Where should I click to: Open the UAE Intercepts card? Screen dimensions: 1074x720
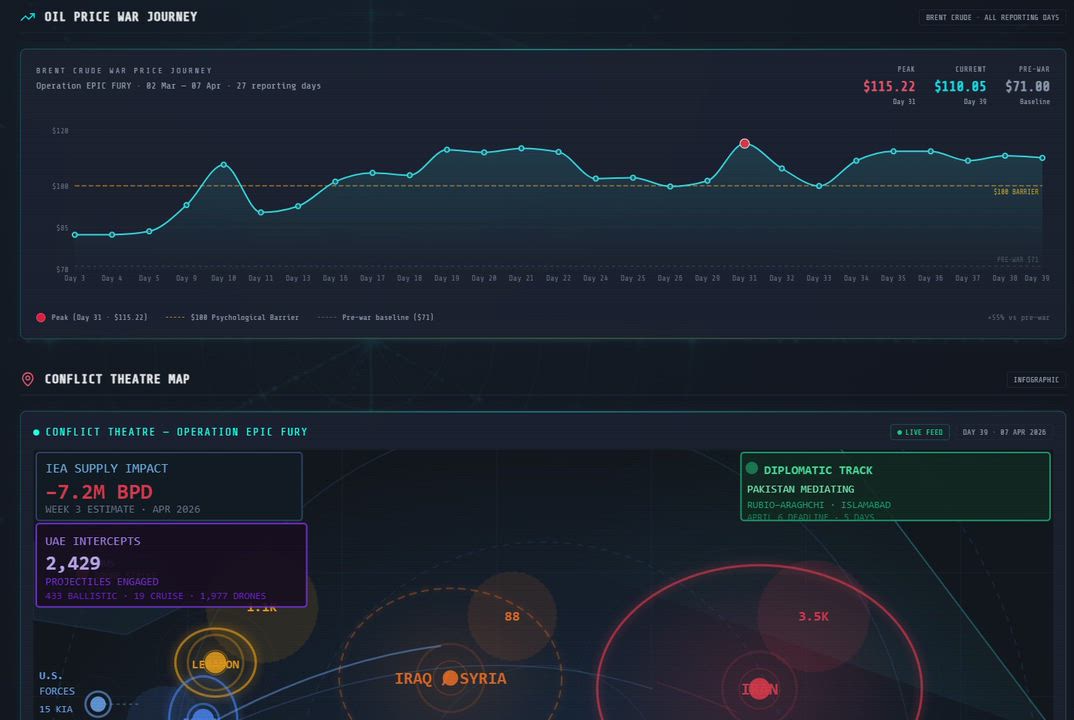point(171,565)
